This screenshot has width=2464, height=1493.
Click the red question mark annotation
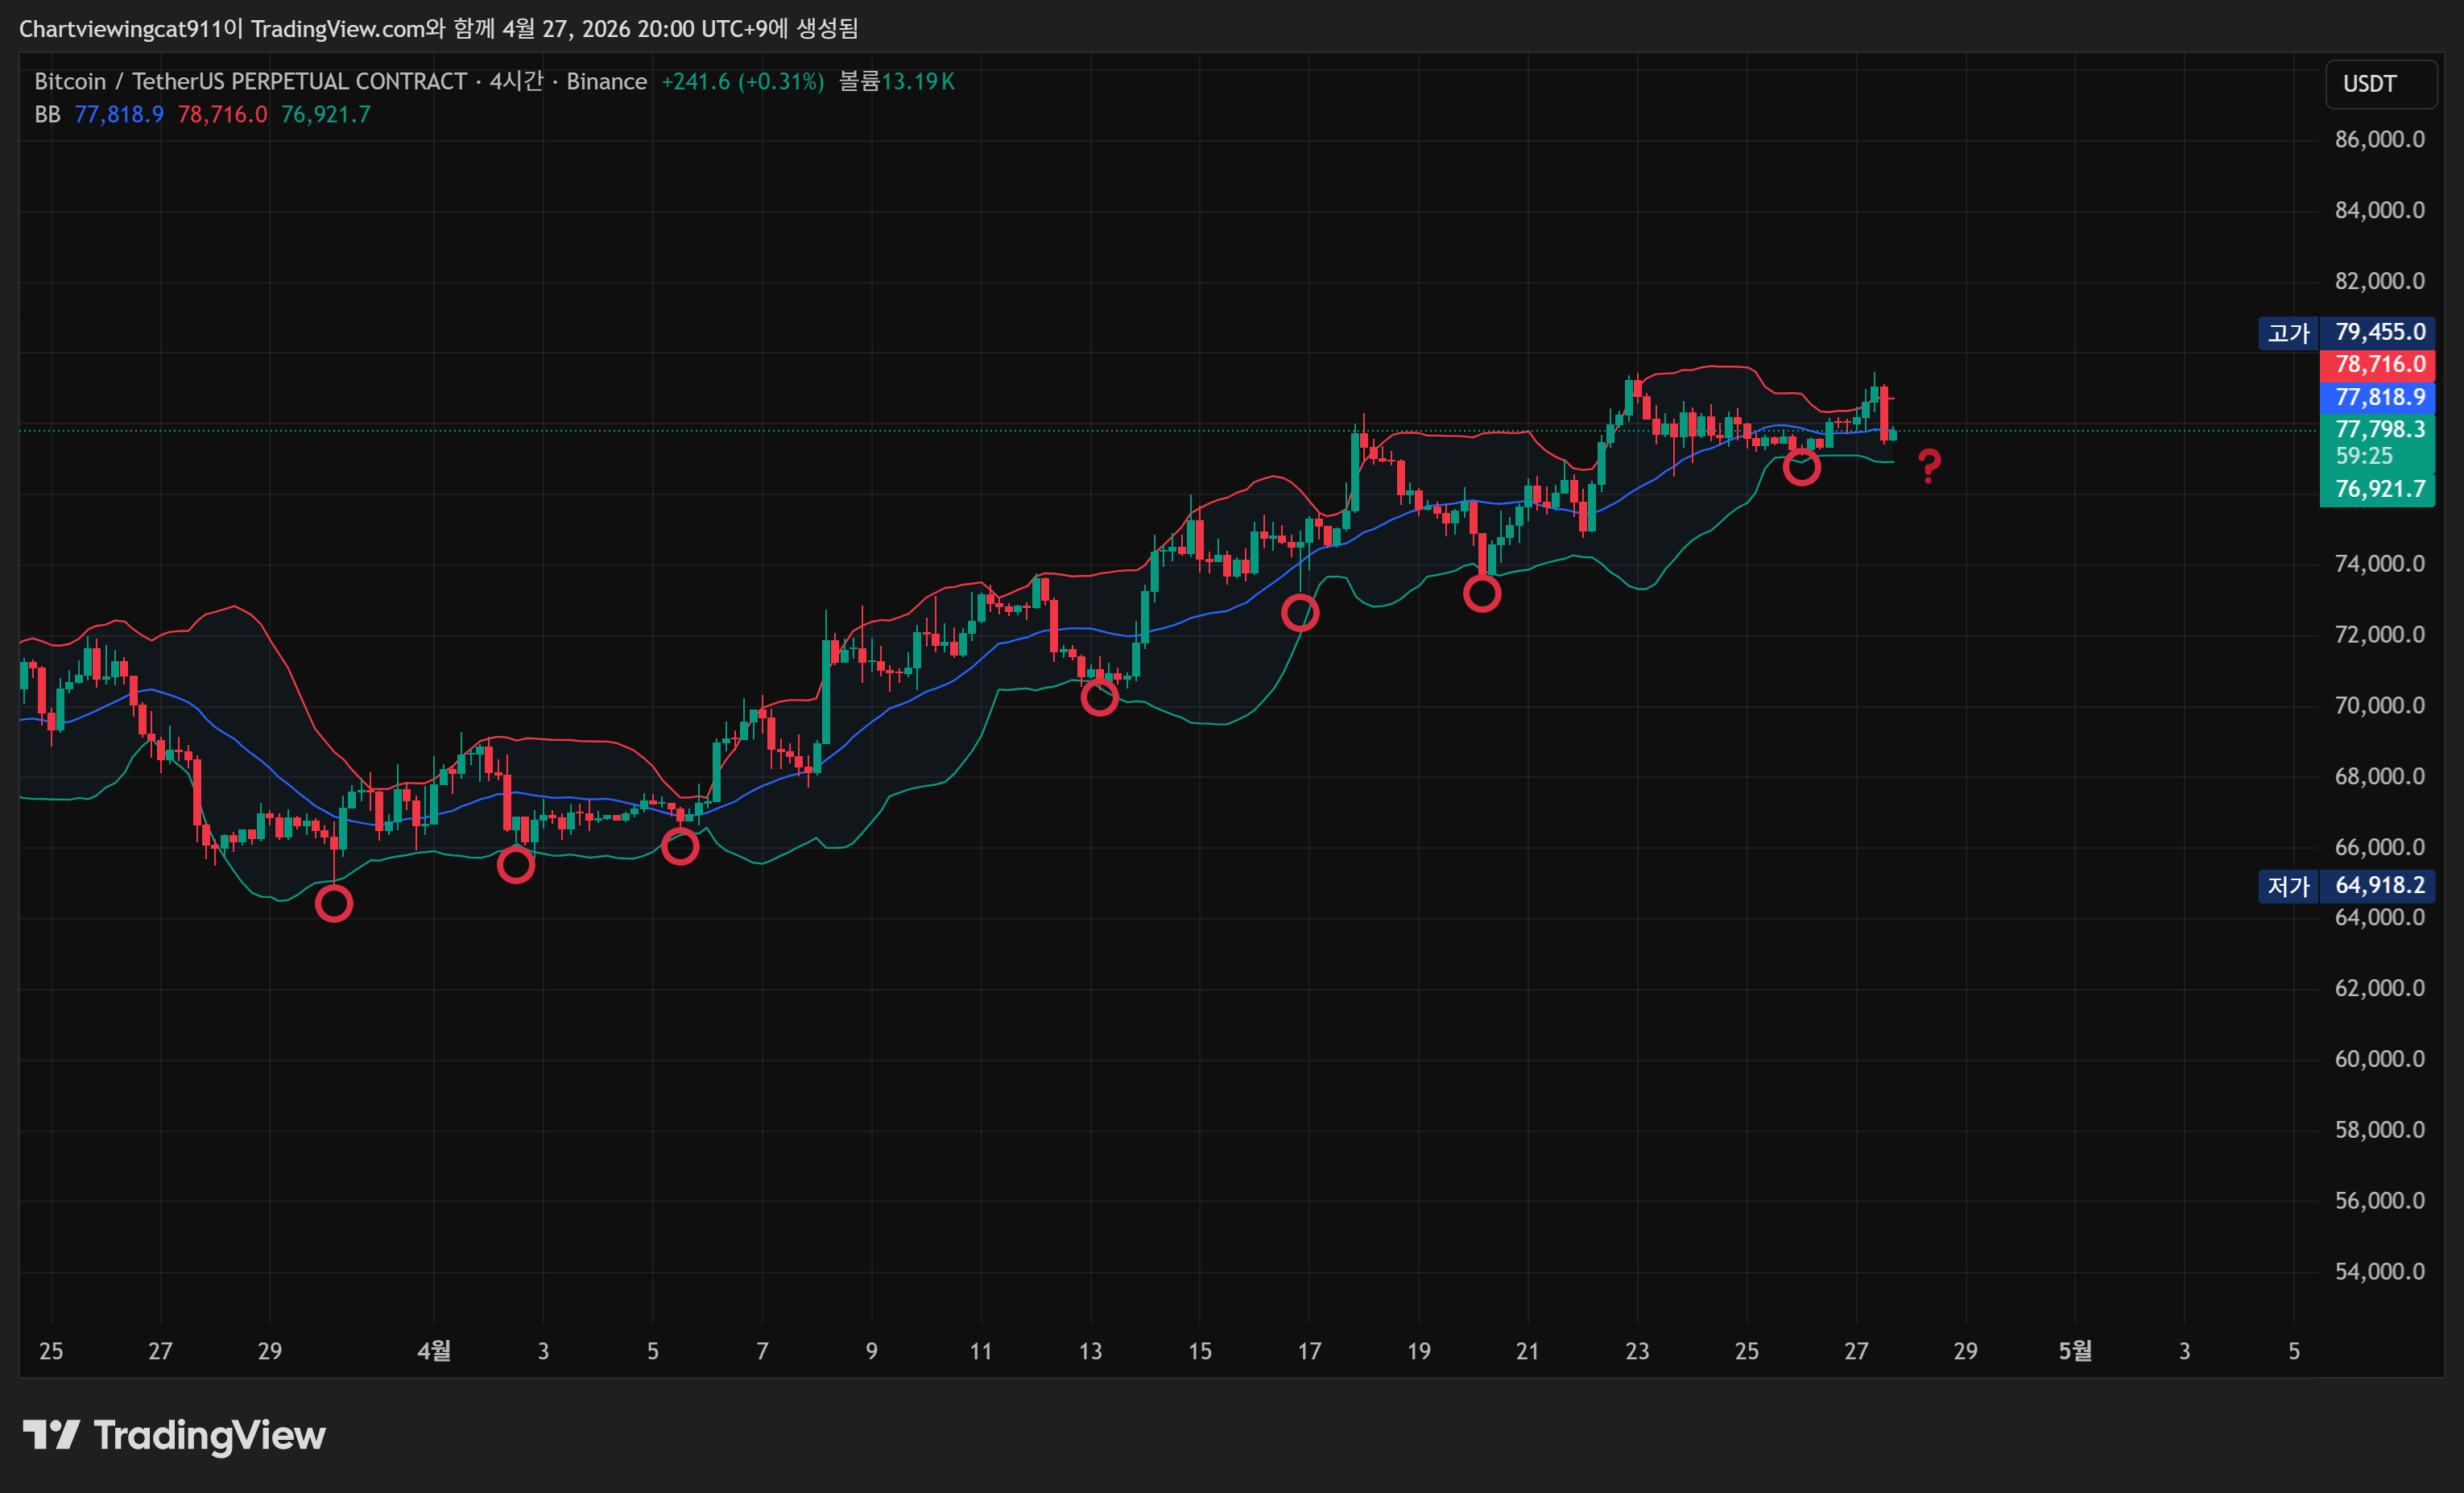1929,466
